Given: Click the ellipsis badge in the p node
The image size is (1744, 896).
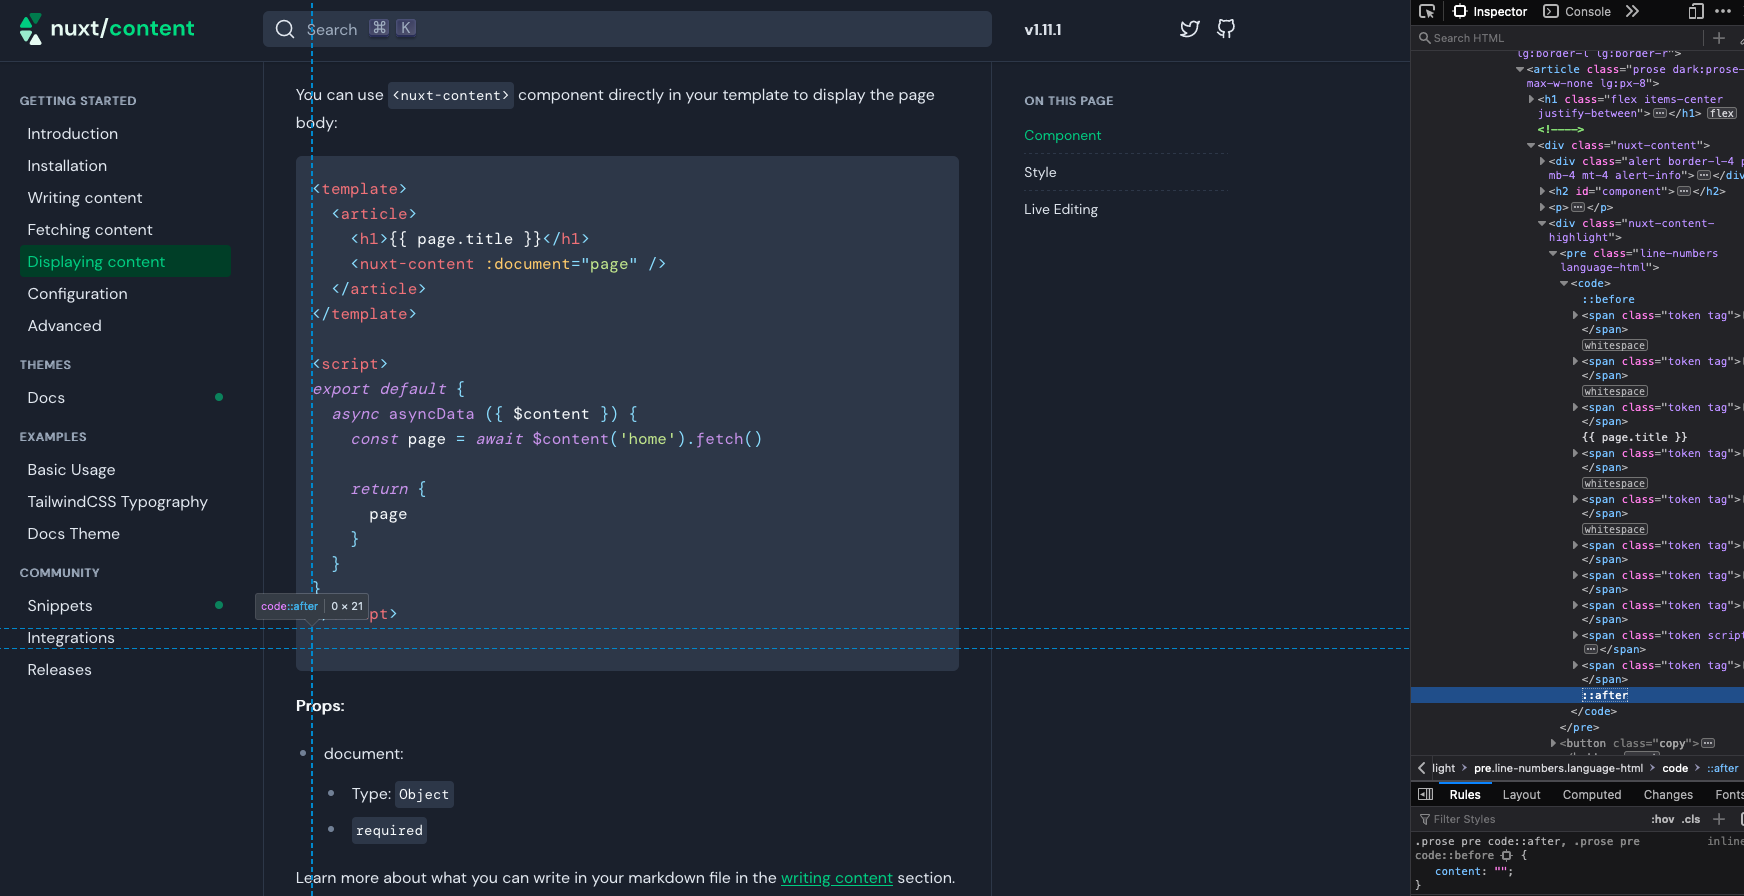Looking at the screenshot, I should click(x=1578, y=208).
